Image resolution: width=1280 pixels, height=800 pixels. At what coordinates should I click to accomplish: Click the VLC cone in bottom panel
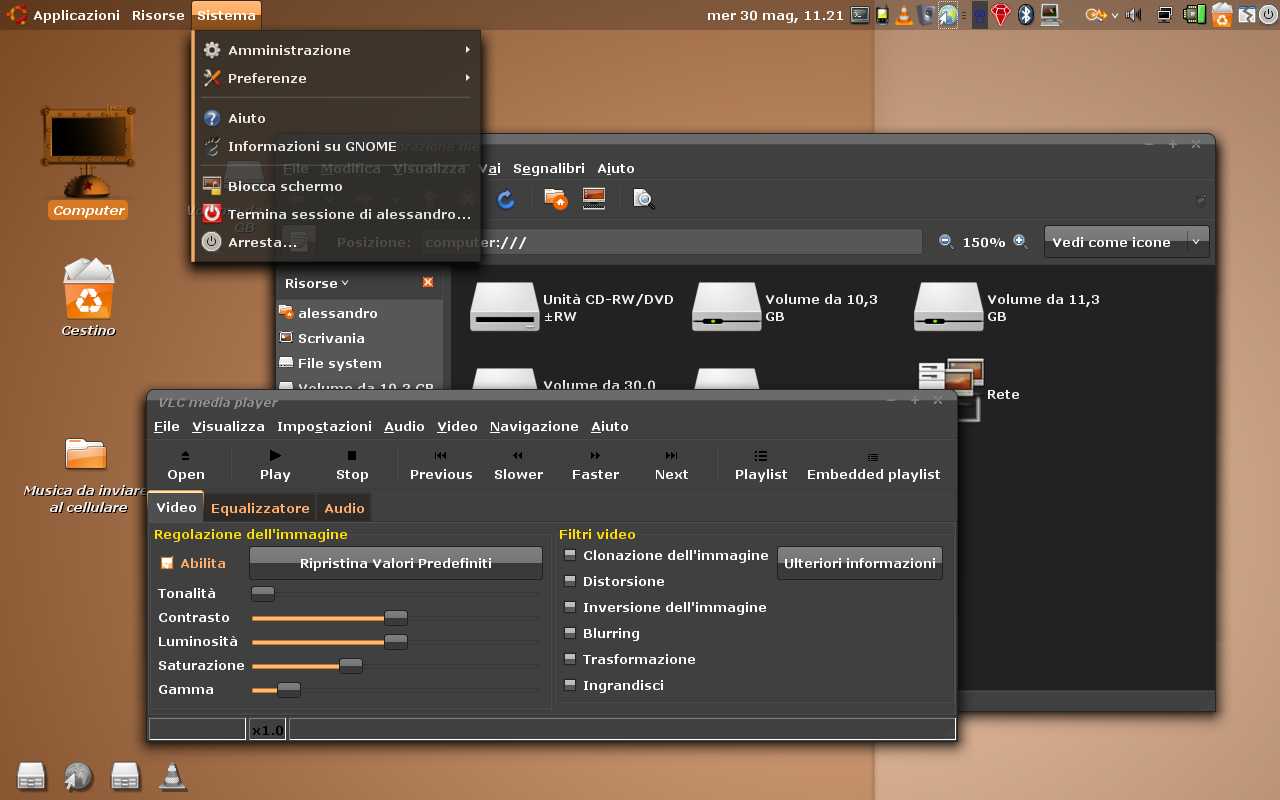[x=172, y=776]
